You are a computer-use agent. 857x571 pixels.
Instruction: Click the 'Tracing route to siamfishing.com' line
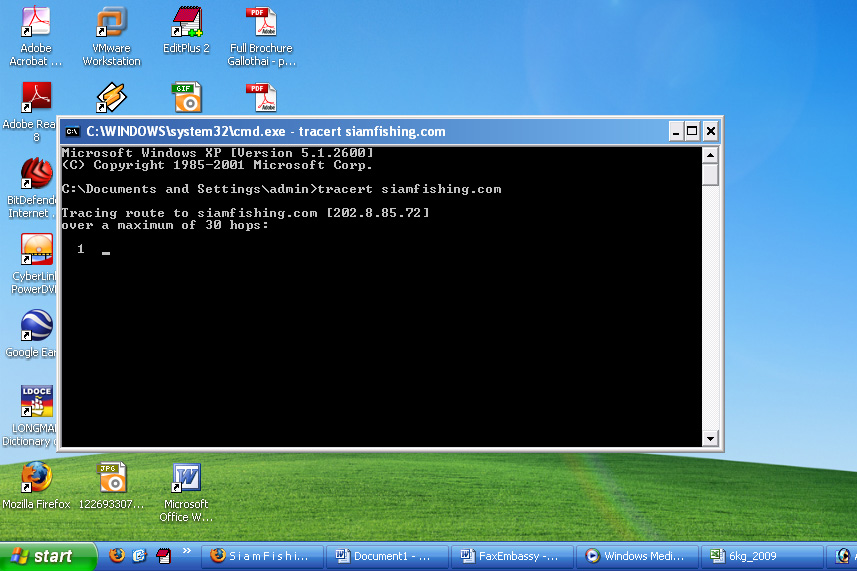pyautogui.click(x=245, y=213)
